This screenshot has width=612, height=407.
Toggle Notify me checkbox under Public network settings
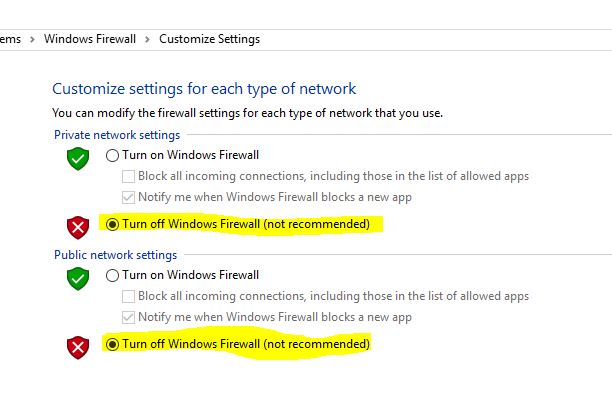tap(128, 317)
